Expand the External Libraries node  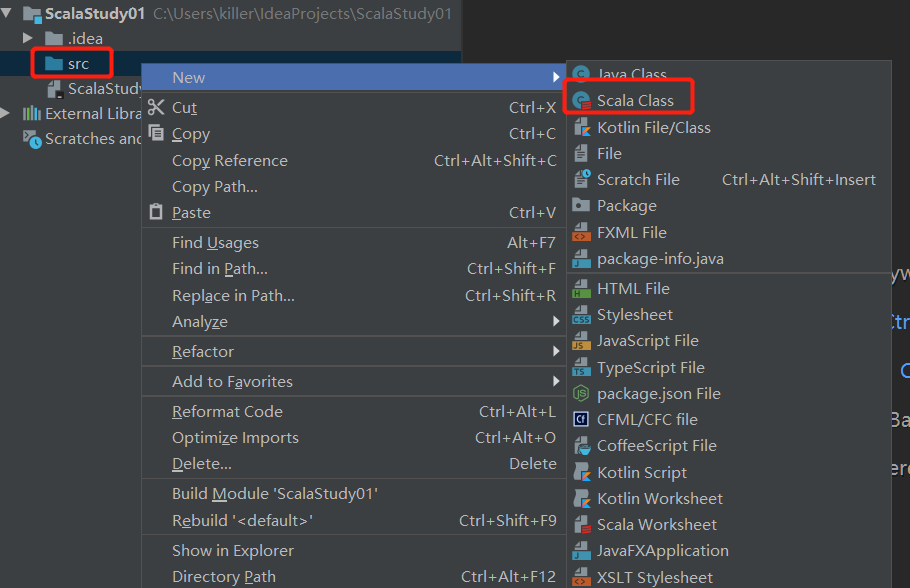coord(6,113)
